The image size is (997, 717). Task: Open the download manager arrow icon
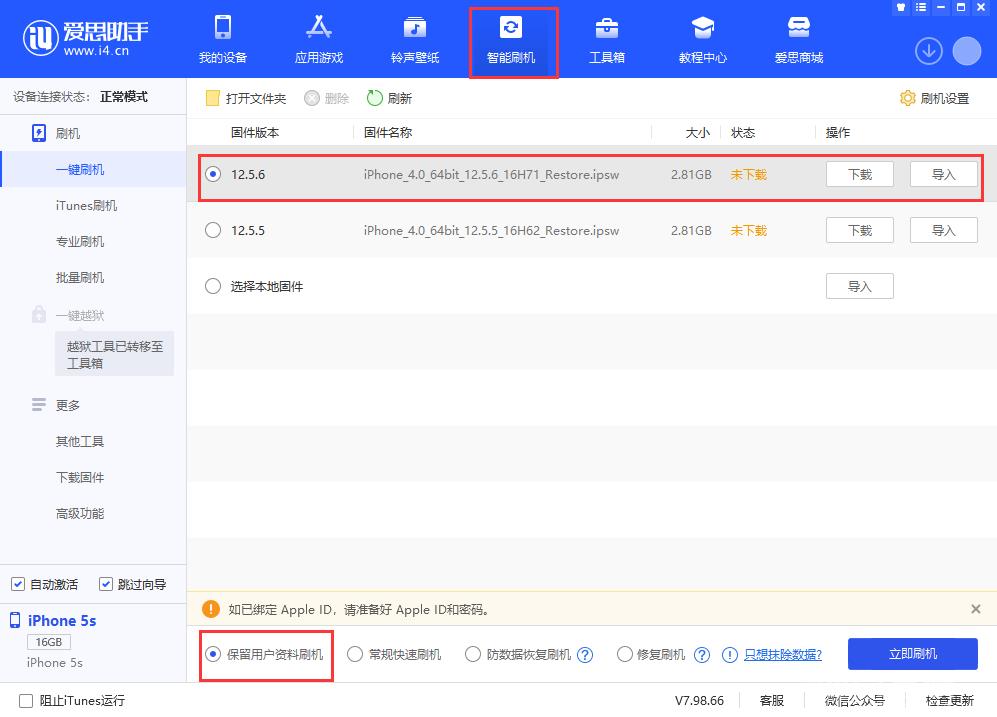click(928, 50)
